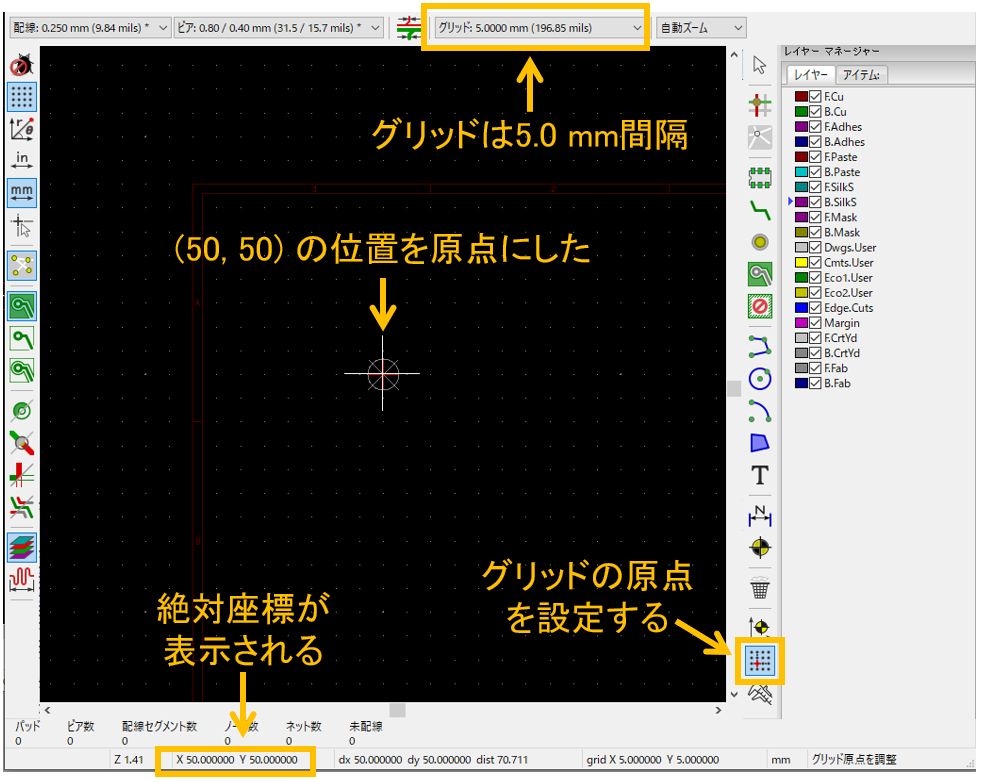Toggle grid display in left toolbar
This screenshot has height=782, width=982.
(x=22, y=97)
